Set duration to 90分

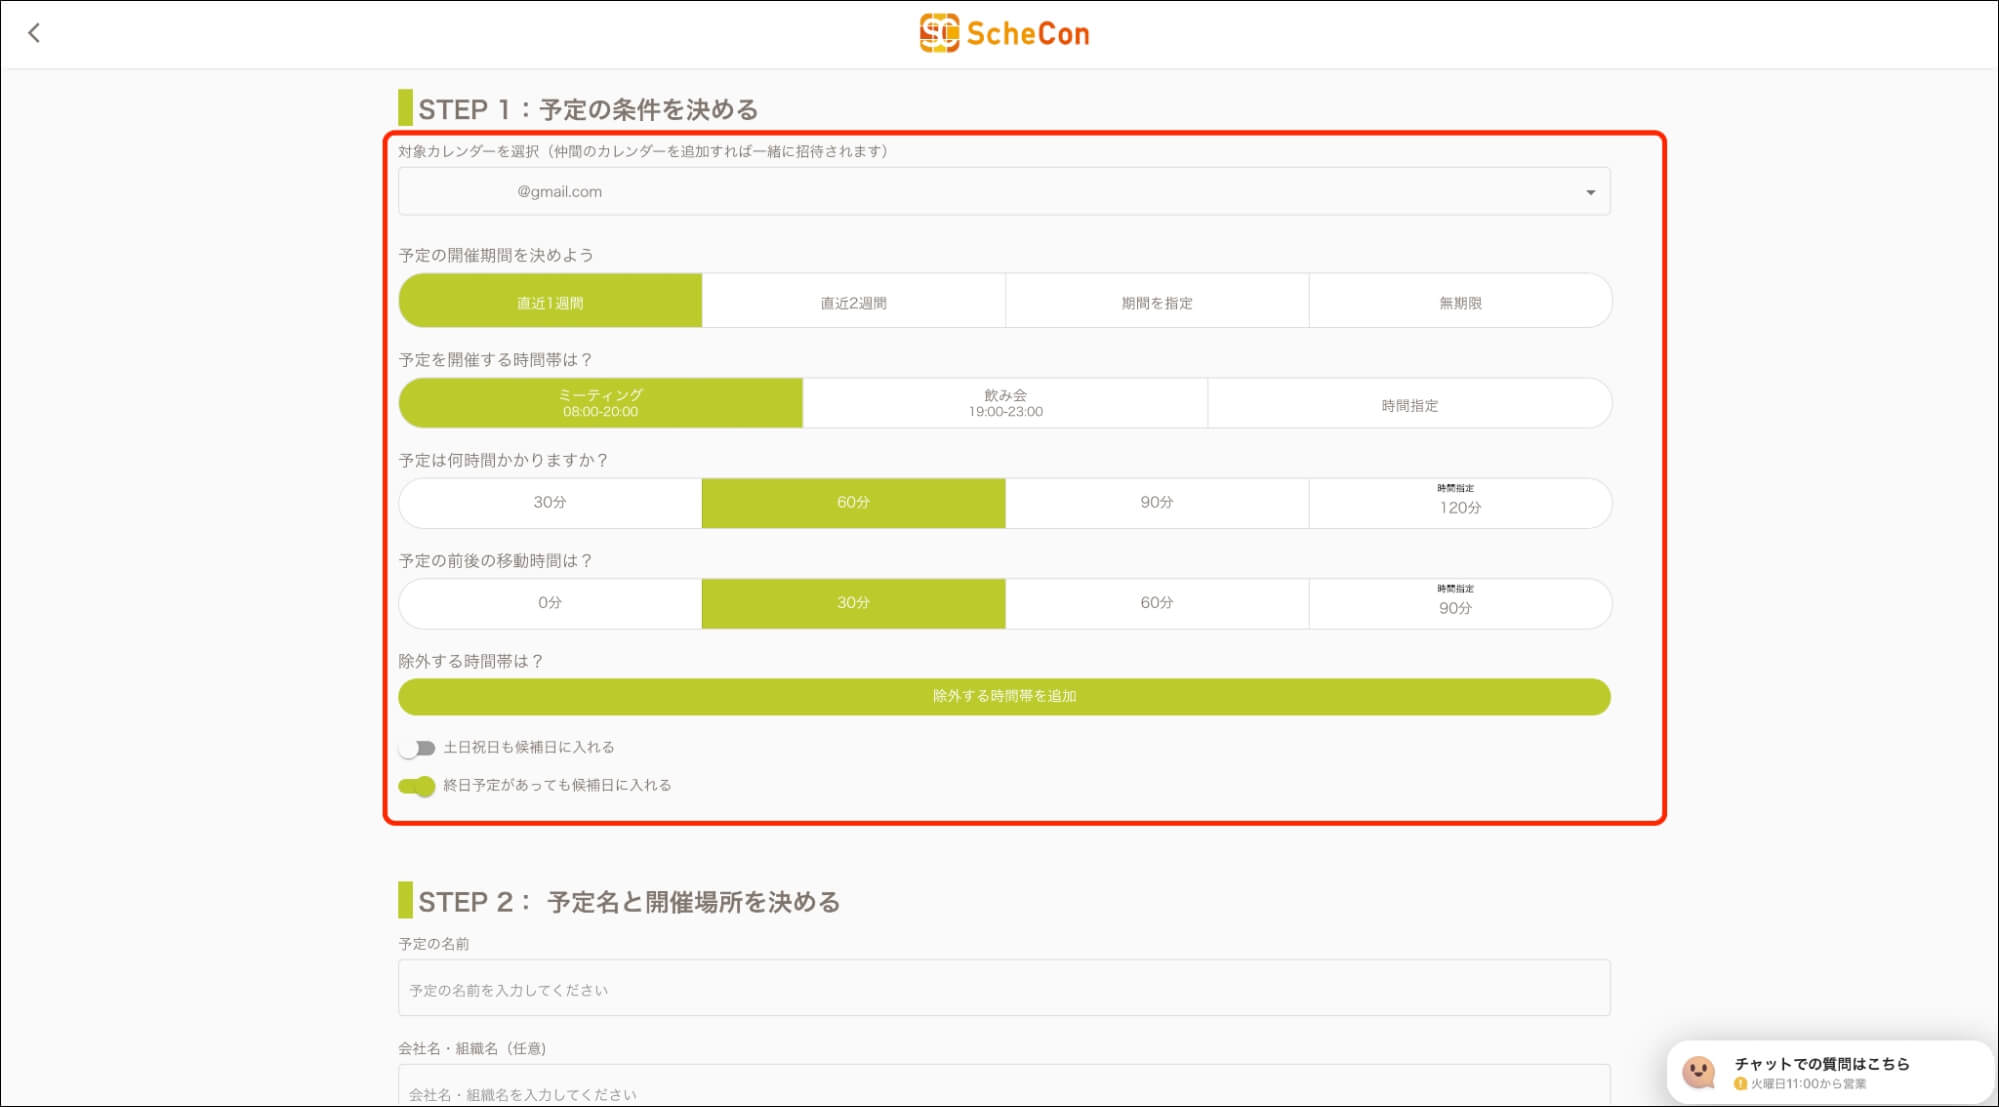pyautogui.click(x=1157, y=502)
